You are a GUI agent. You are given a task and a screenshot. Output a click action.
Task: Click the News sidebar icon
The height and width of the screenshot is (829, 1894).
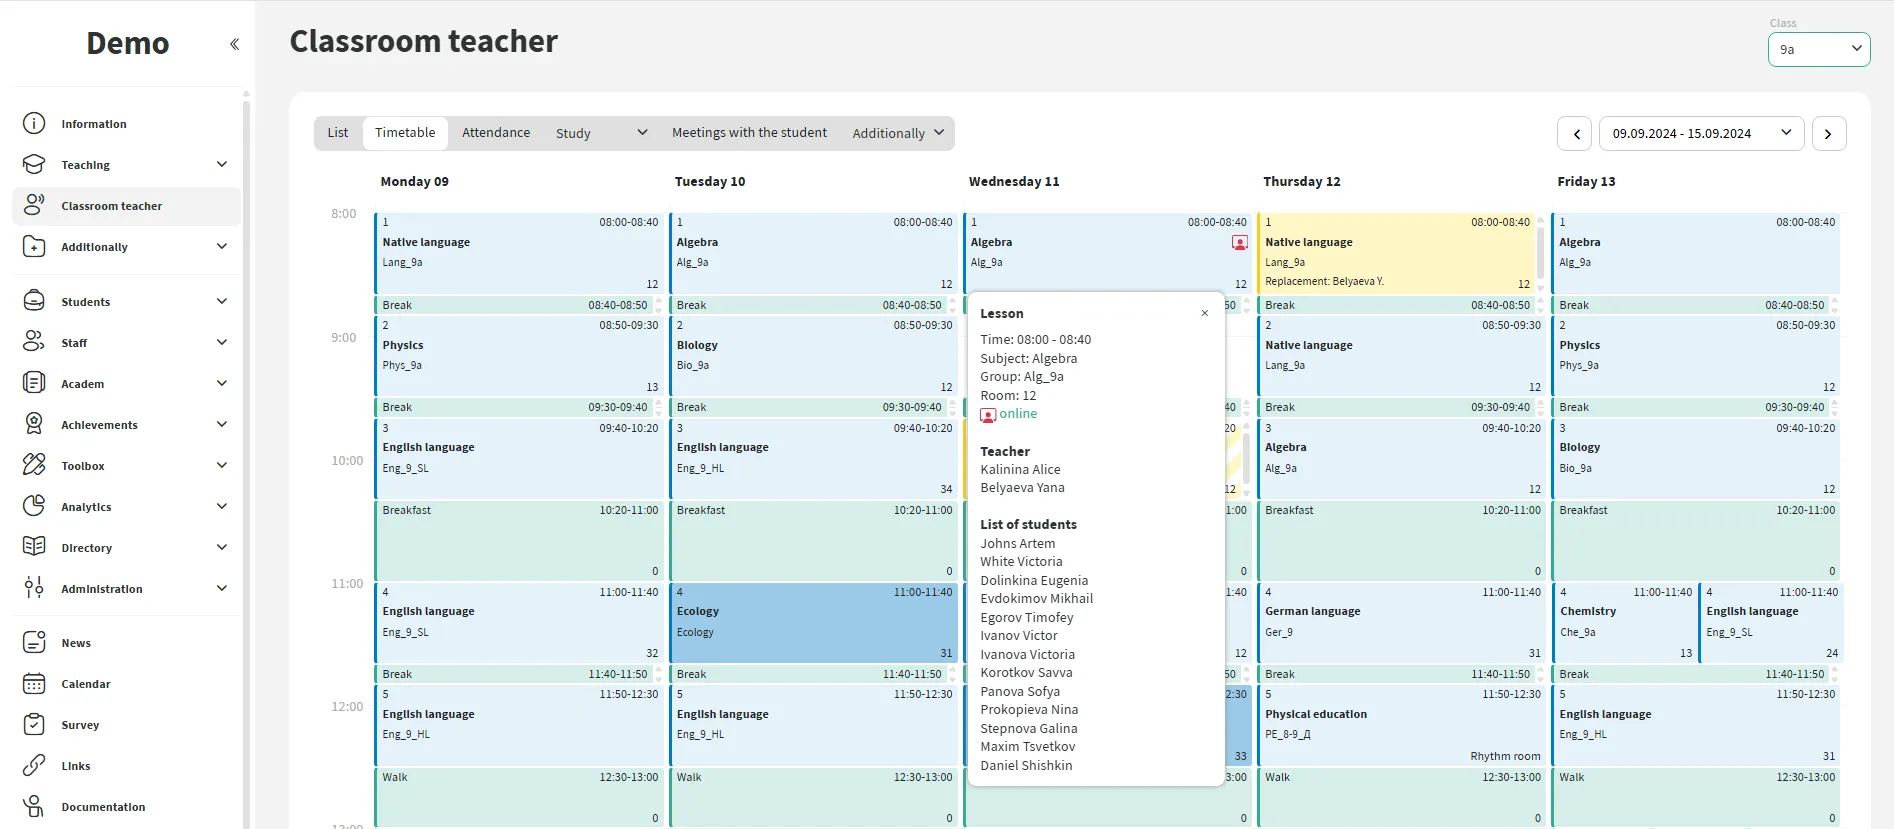tap(34, 643)
